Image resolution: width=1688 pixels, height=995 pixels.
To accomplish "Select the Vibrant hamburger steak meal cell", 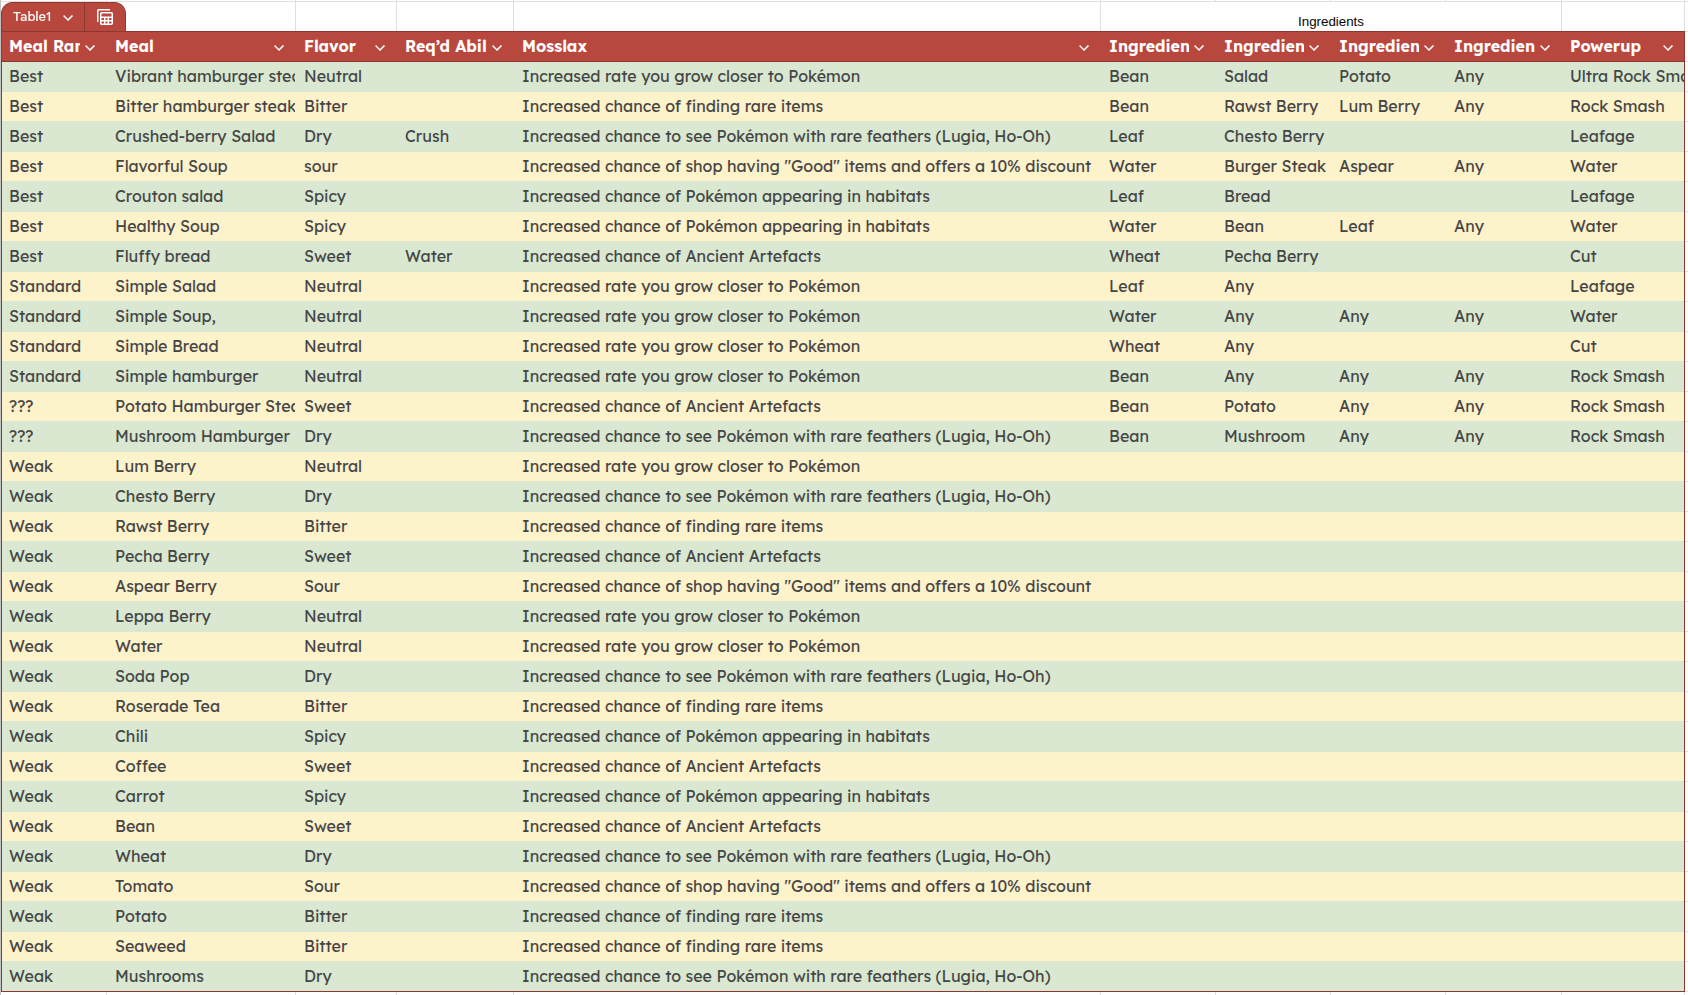I will pyautogui.click(x=201, y=76).
